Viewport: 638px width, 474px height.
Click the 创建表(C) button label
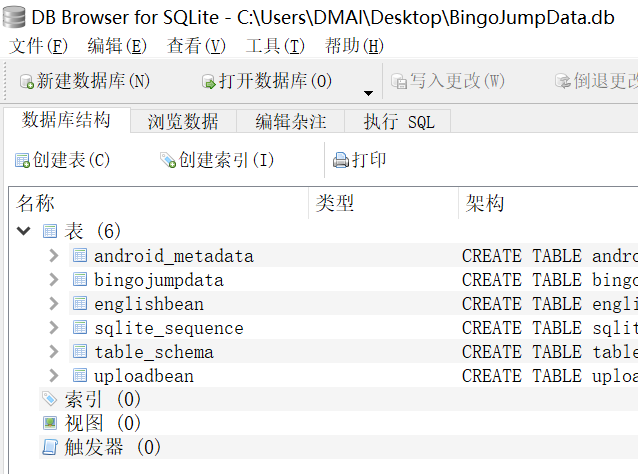pyautogui.click(x=71, y=160)
